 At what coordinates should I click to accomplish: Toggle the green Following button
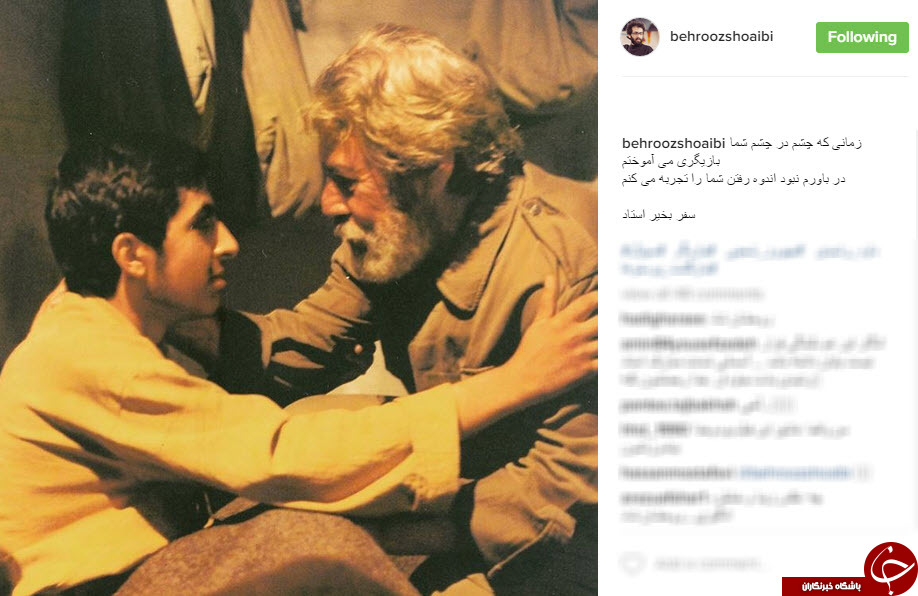click(x=862, y=37)
